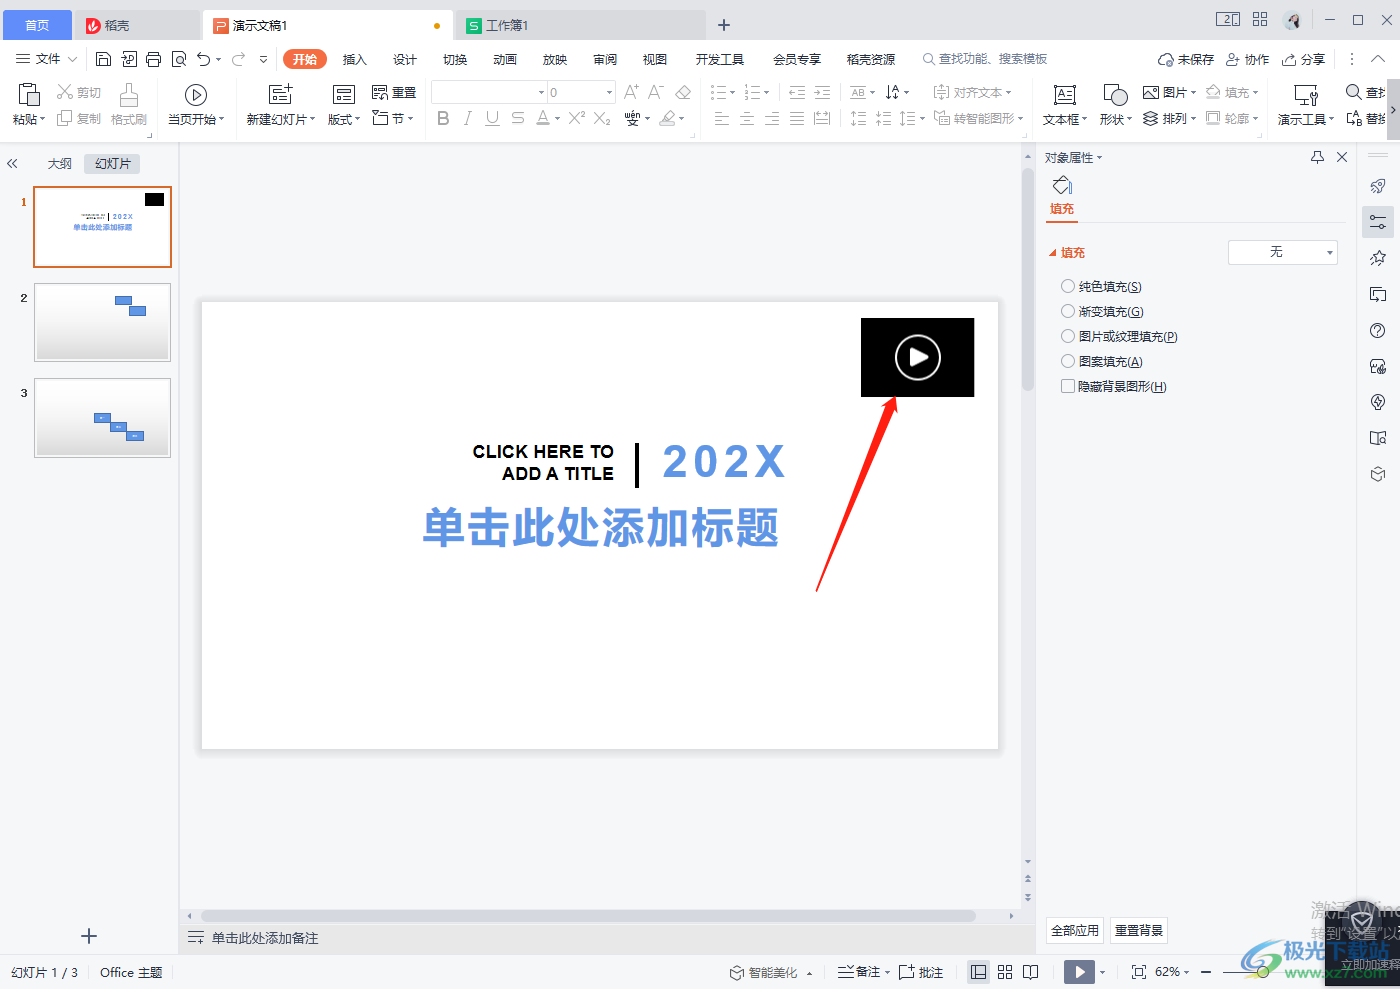This screenshot has height=989, width=1400.
Task: Open the 切换 Transitions ribbon tab
Action: coord(455,60)
